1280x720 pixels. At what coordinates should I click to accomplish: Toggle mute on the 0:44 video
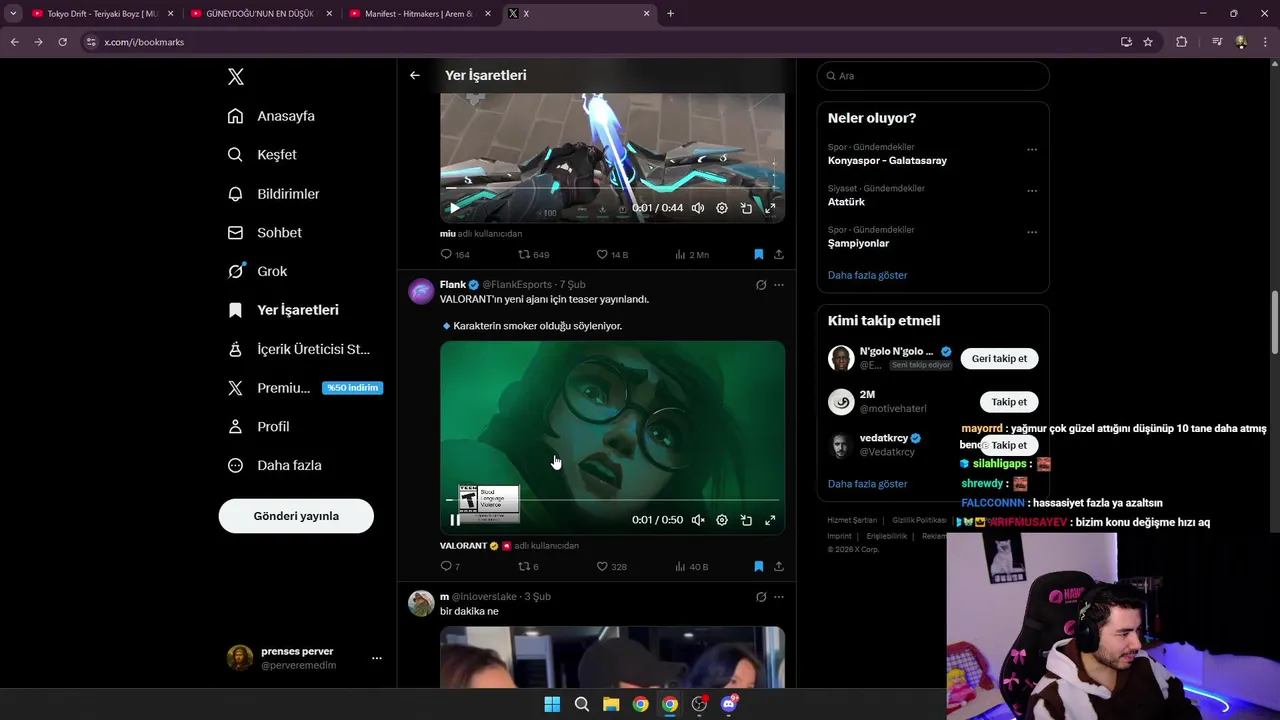698,208
